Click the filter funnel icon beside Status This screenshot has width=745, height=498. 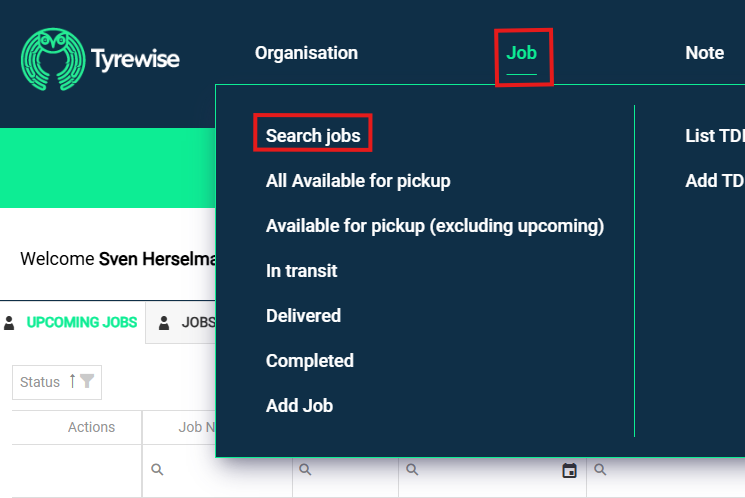(87, 381)
